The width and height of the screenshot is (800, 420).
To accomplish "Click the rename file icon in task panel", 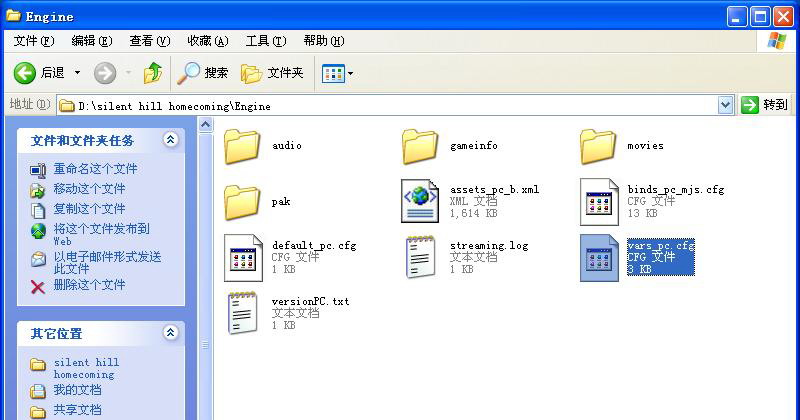I will click(38, 170).
